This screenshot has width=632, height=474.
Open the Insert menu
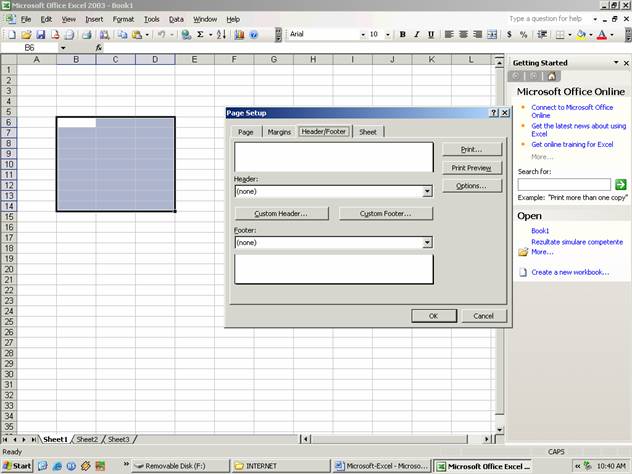pyautogui.click(x=94, y=19)
